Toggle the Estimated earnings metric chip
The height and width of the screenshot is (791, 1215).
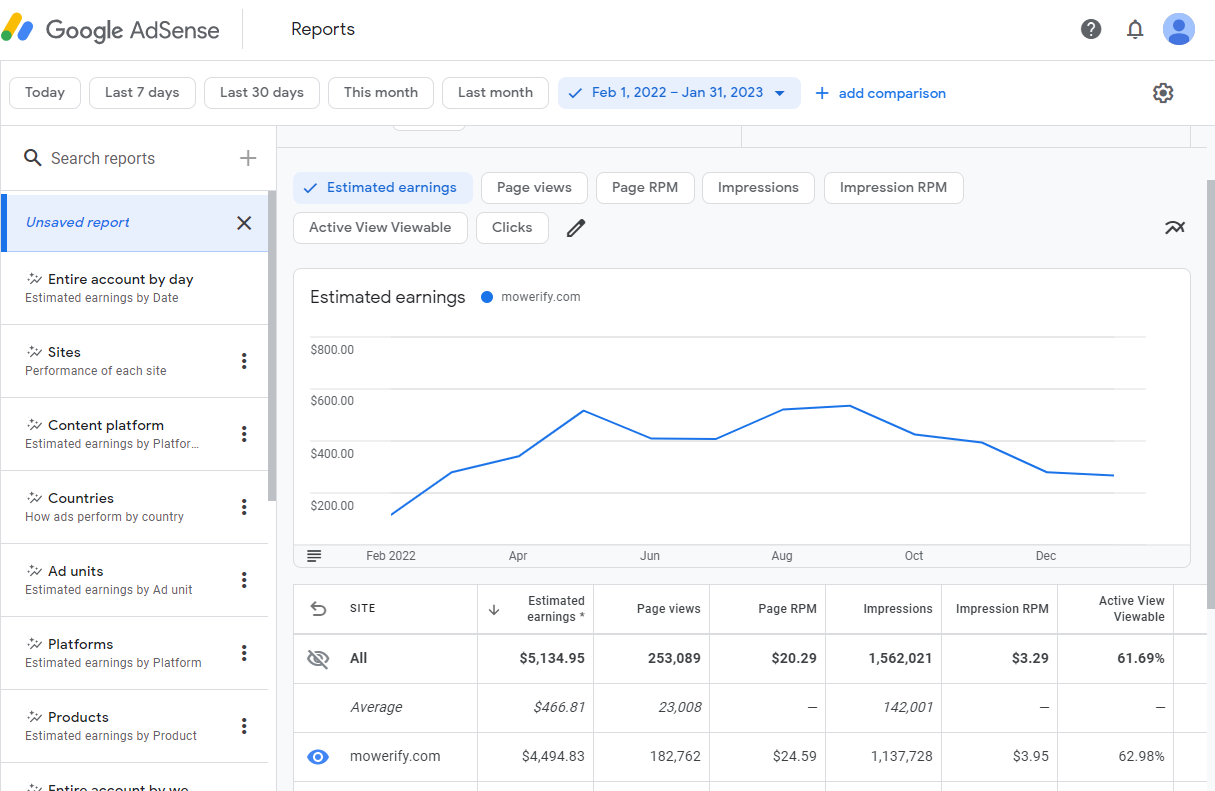click(383, 188)
